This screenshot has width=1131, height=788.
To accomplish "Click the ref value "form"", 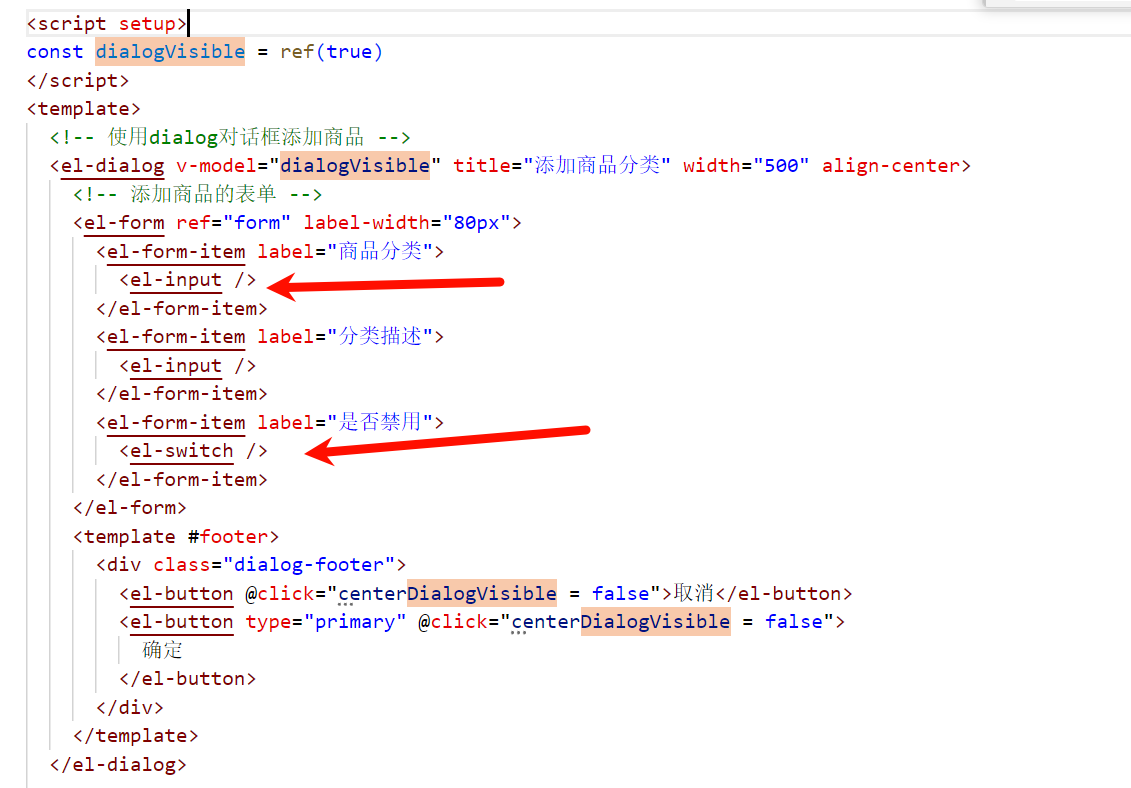I will 257,223.
